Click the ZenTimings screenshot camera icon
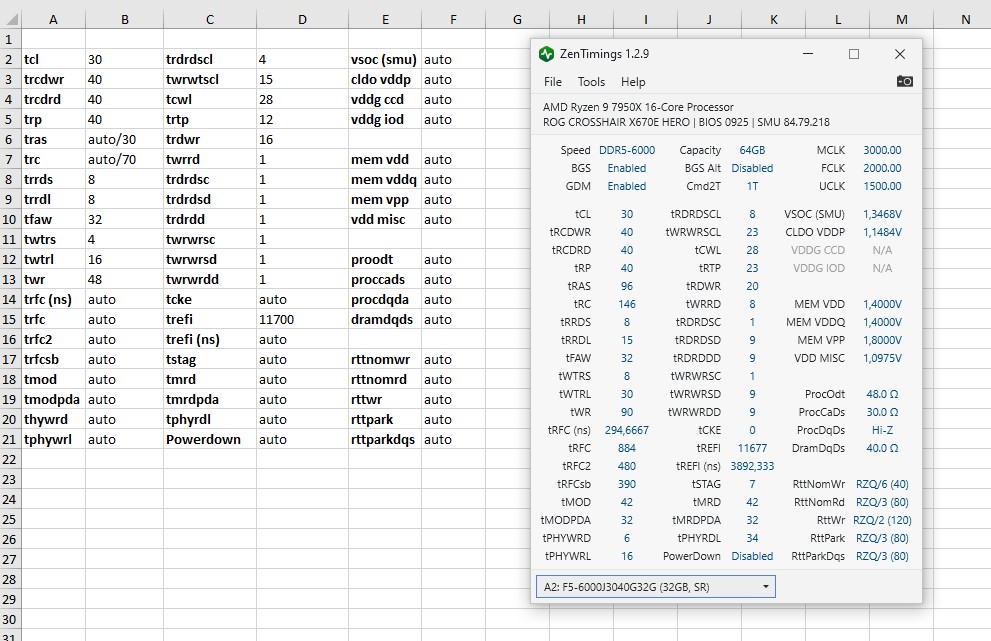This screenshot has width=991, height=641. [x=904, y=81]
